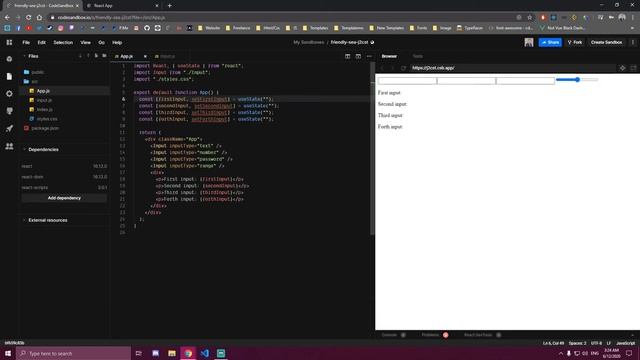The image size is (640, 360).
Task: Open Input.js in the file tree
Action: pyautogui.click(x=44, y=100)
